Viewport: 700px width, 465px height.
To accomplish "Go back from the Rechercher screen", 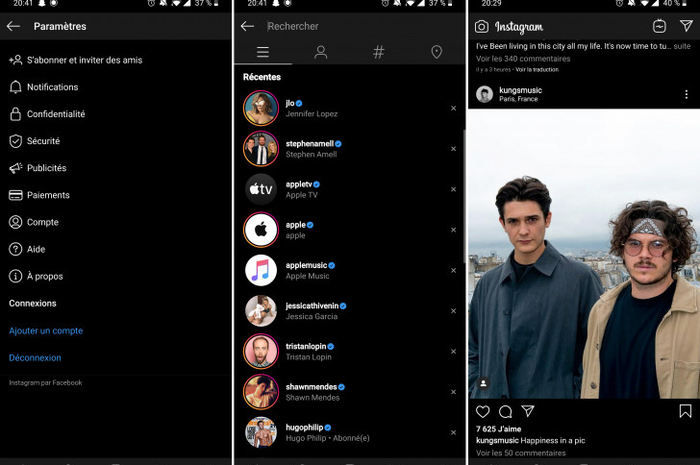I will [247, 26].
